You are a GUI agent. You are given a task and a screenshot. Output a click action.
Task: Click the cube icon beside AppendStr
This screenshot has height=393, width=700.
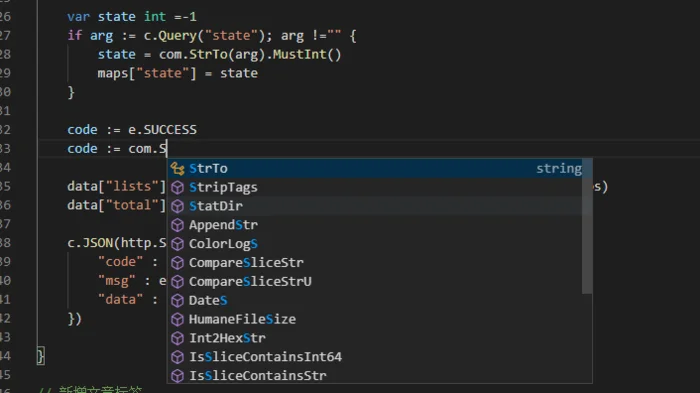(x=177, y=225)
